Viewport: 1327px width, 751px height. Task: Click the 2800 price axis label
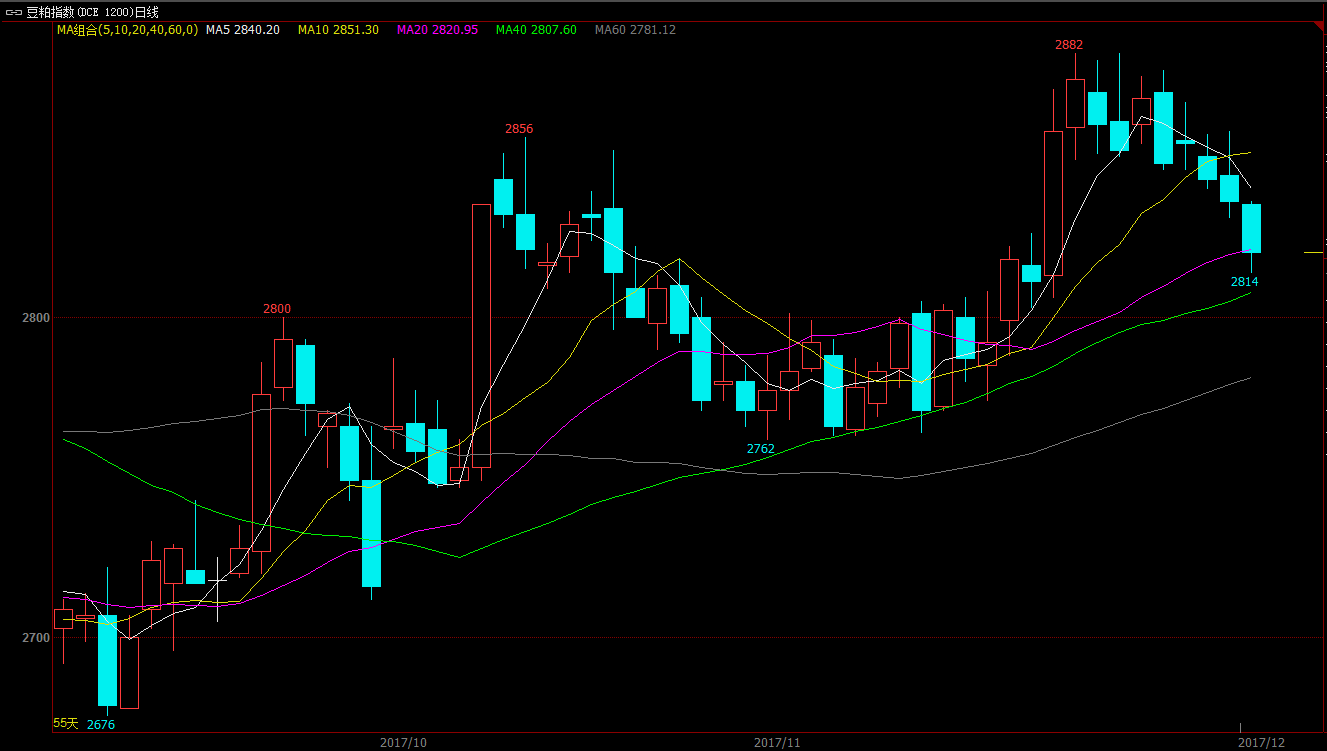35,317
